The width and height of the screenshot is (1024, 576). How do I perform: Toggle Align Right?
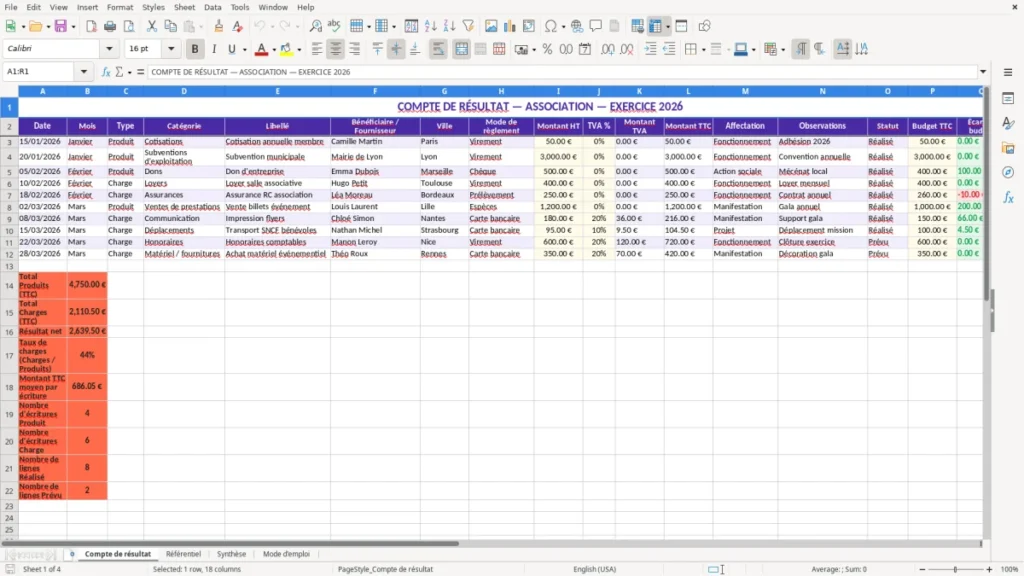point(355,49)
